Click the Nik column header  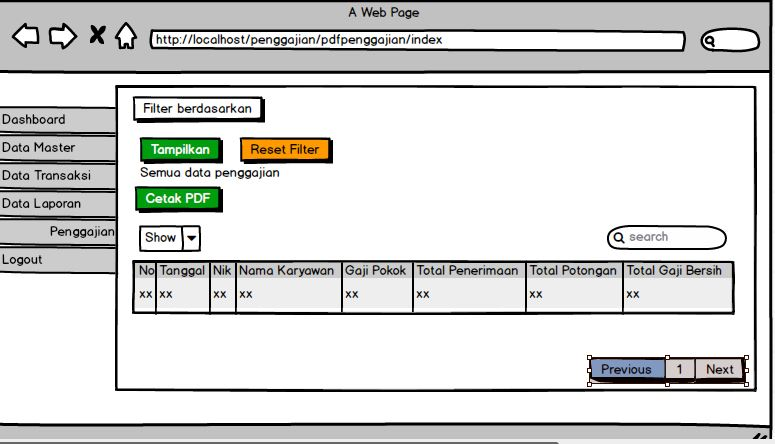point(222,270)
